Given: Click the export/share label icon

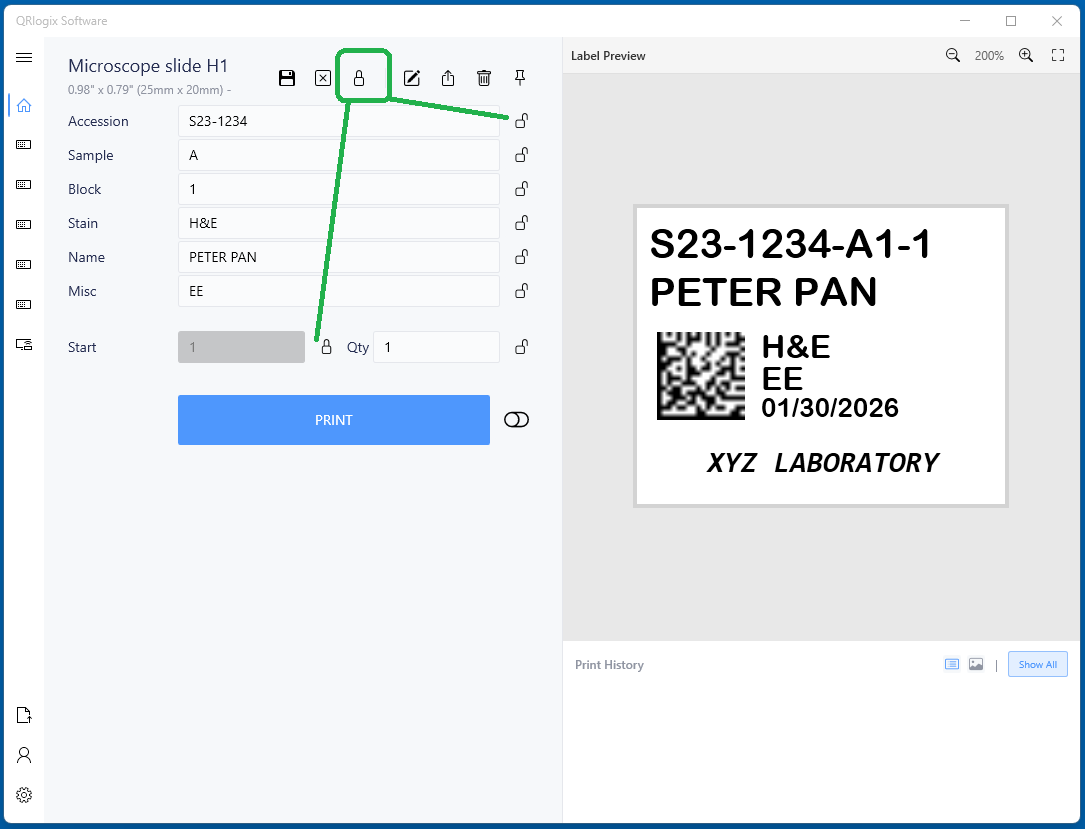Looking at the screenshot, I should 448,78.
